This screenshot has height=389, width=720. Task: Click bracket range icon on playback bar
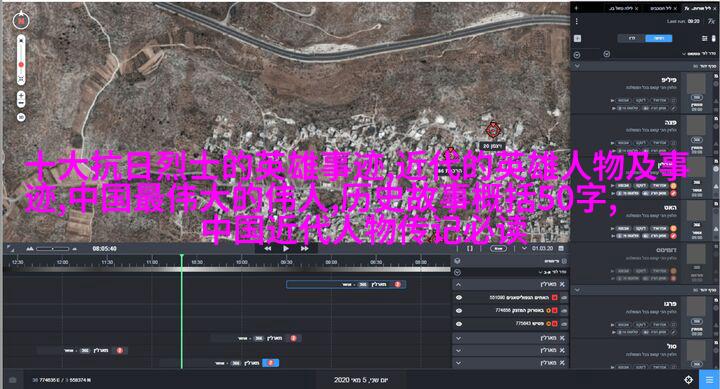point(470,248)
